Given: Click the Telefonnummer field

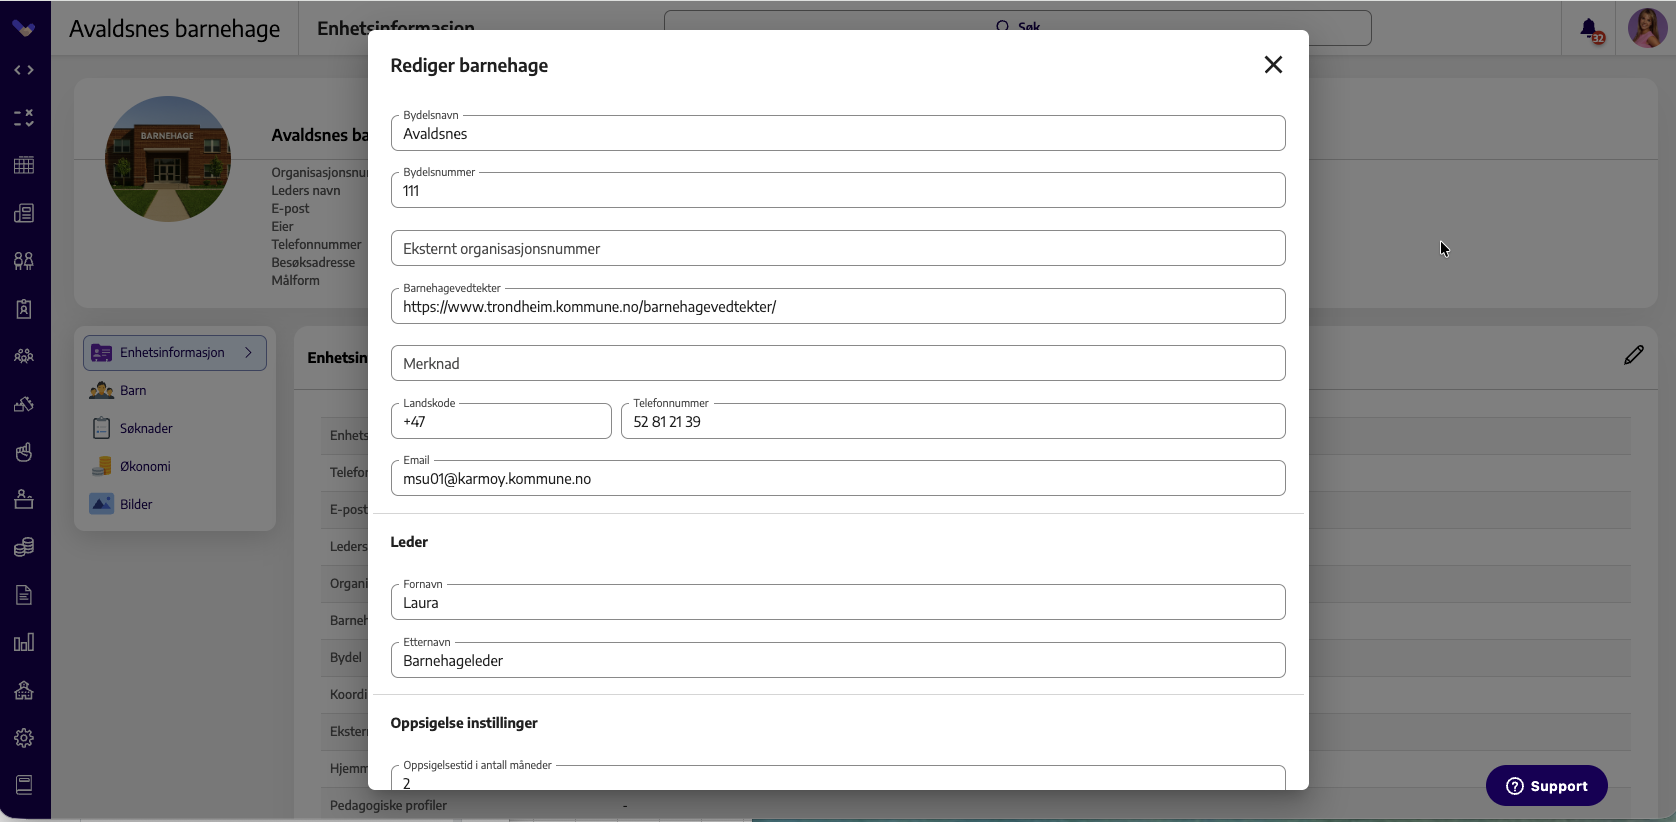Looking at the screenshot, I should click(x=953, y=421).
